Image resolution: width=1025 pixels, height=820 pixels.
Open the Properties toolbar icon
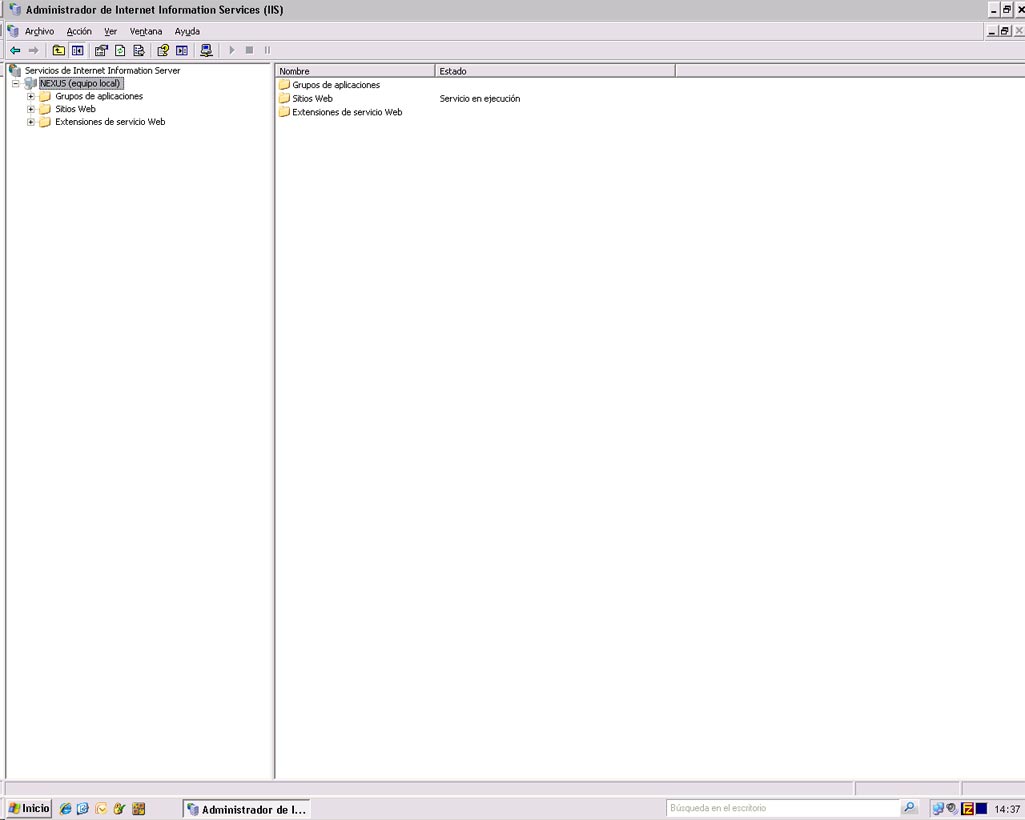coord(101,50)
